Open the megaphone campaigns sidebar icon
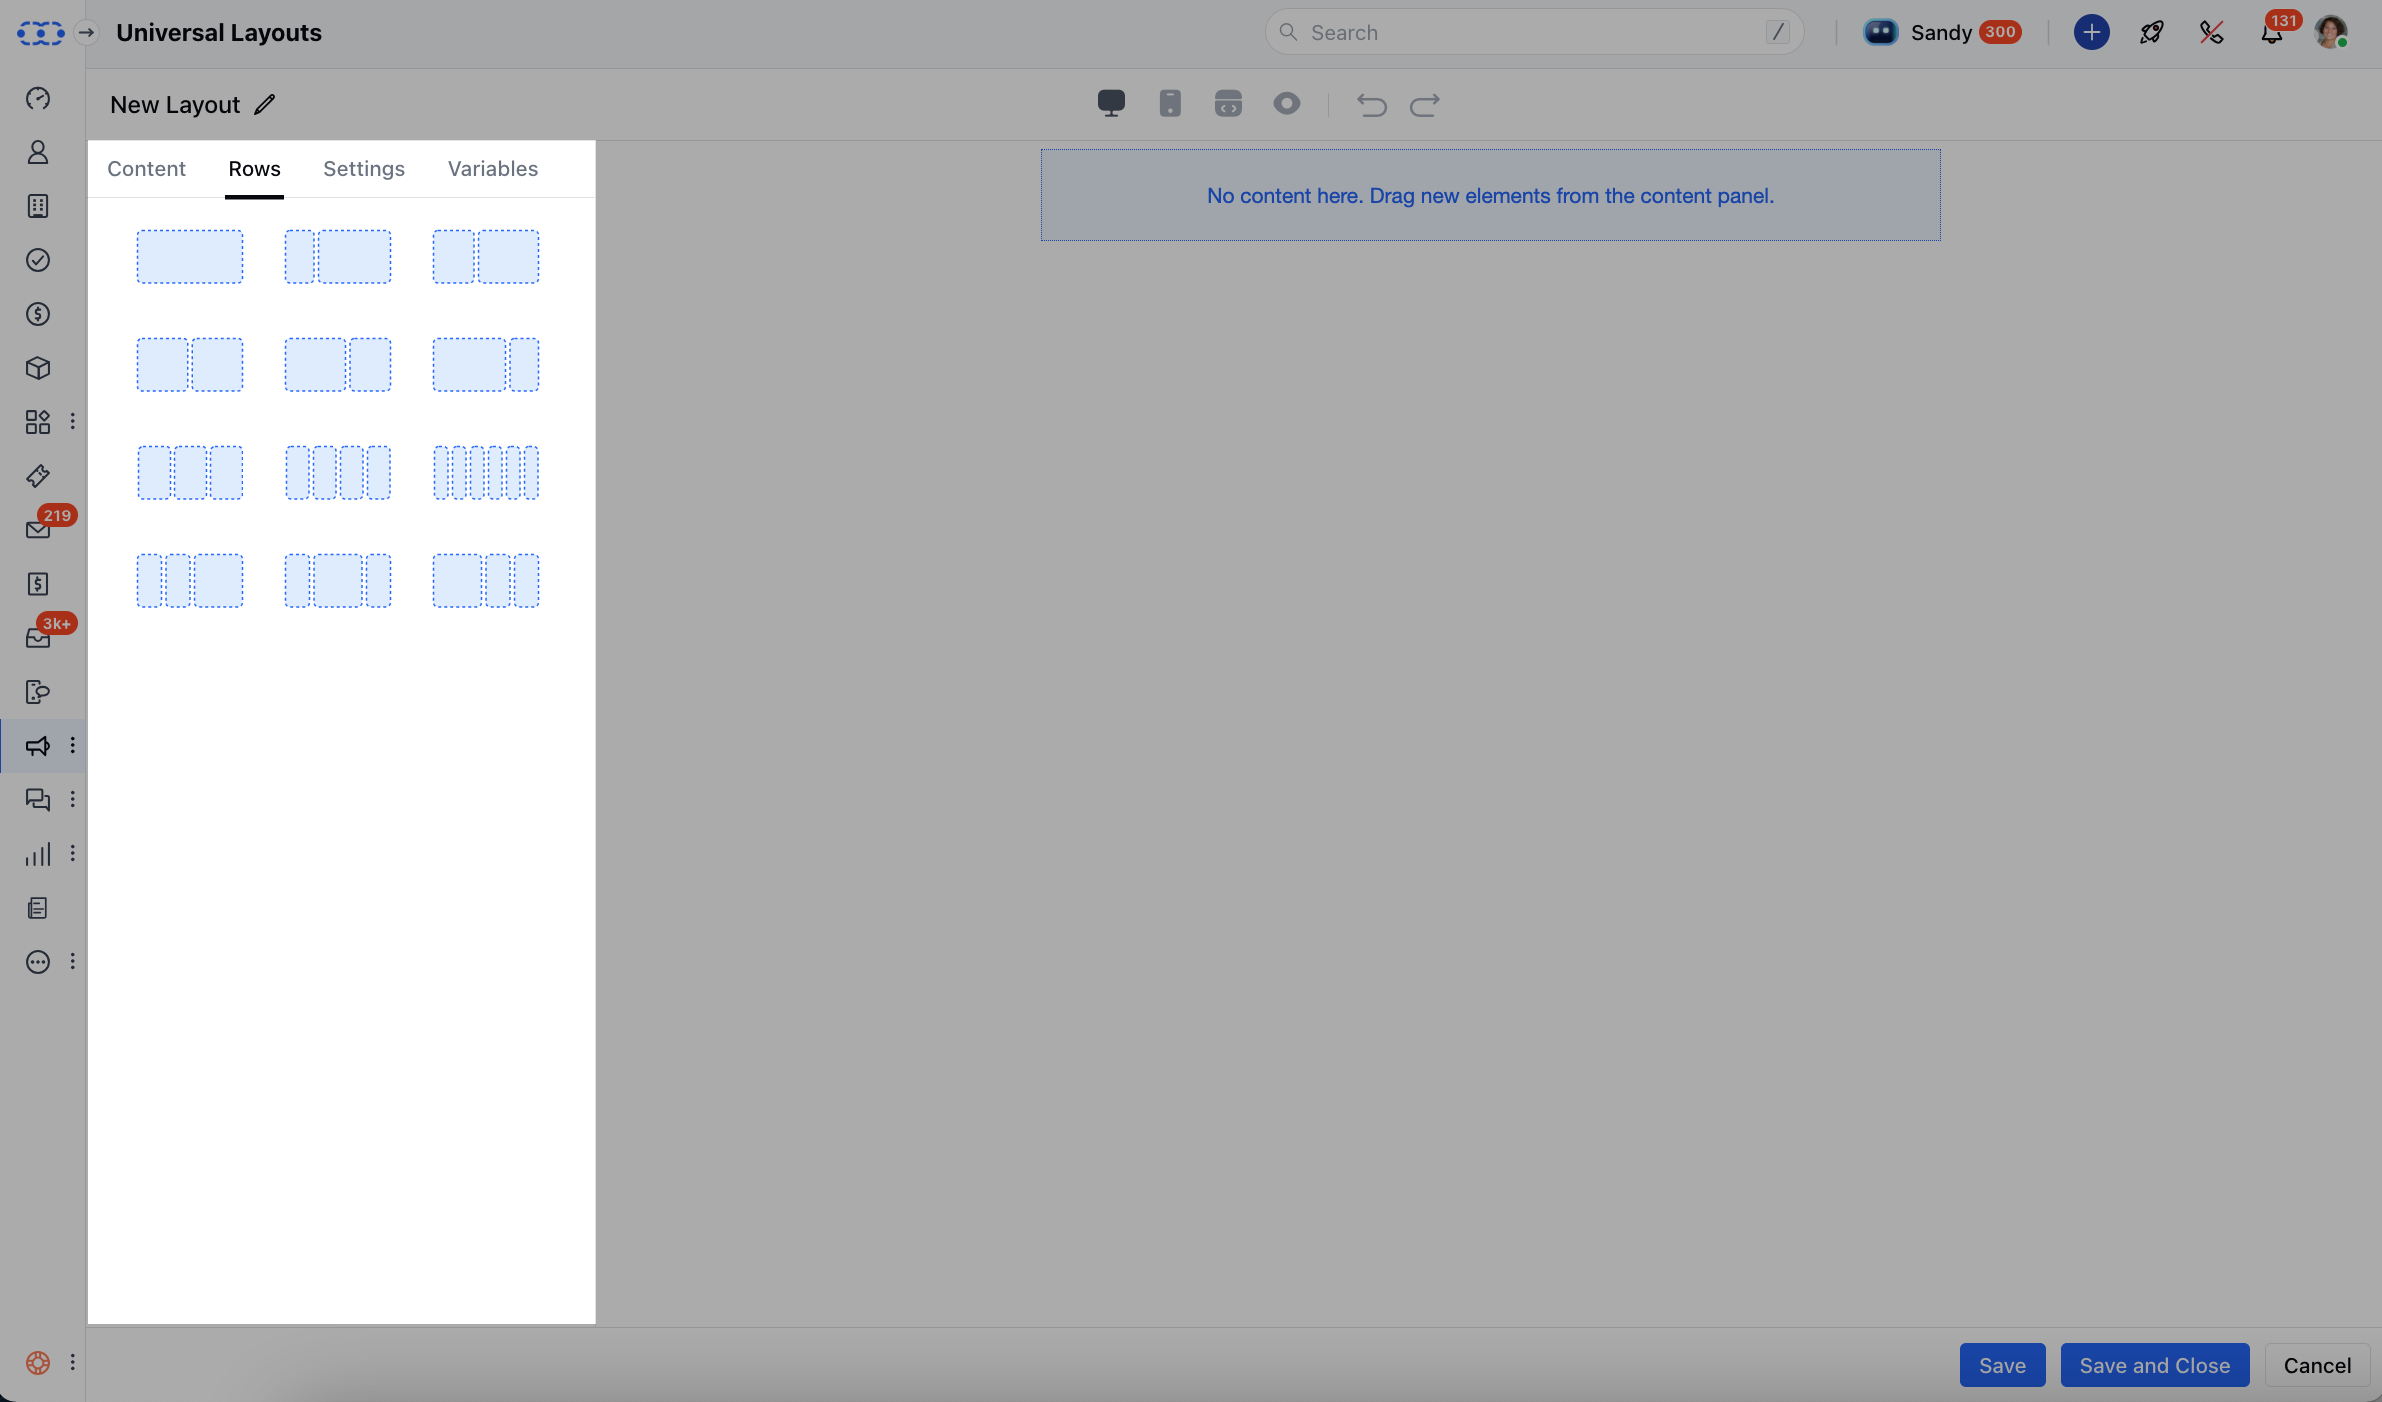The height and width of the screenshot is (1402, 2382). pyautogui.click(x=38, y=746)
